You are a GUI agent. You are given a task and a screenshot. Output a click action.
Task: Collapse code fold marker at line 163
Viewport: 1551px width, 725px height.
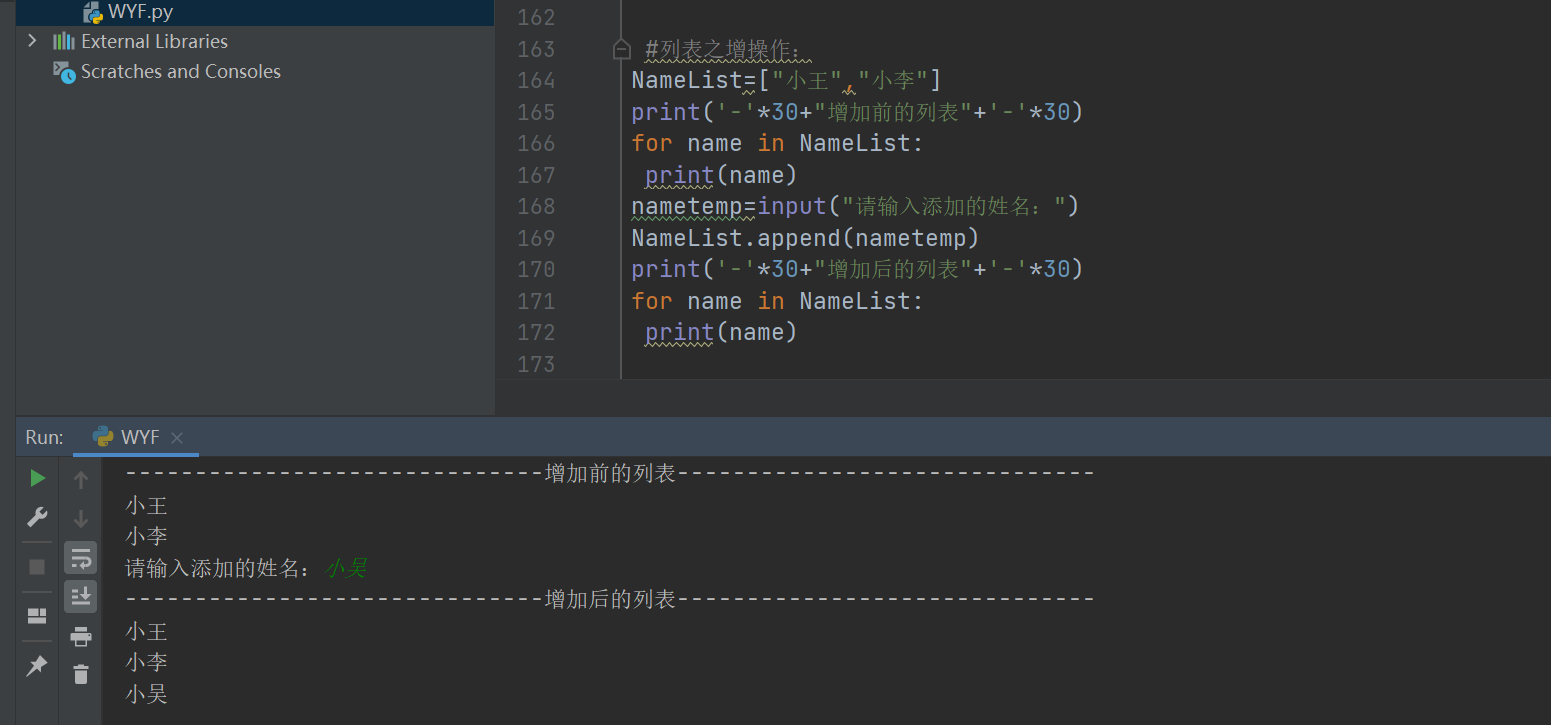click(621, 48)
